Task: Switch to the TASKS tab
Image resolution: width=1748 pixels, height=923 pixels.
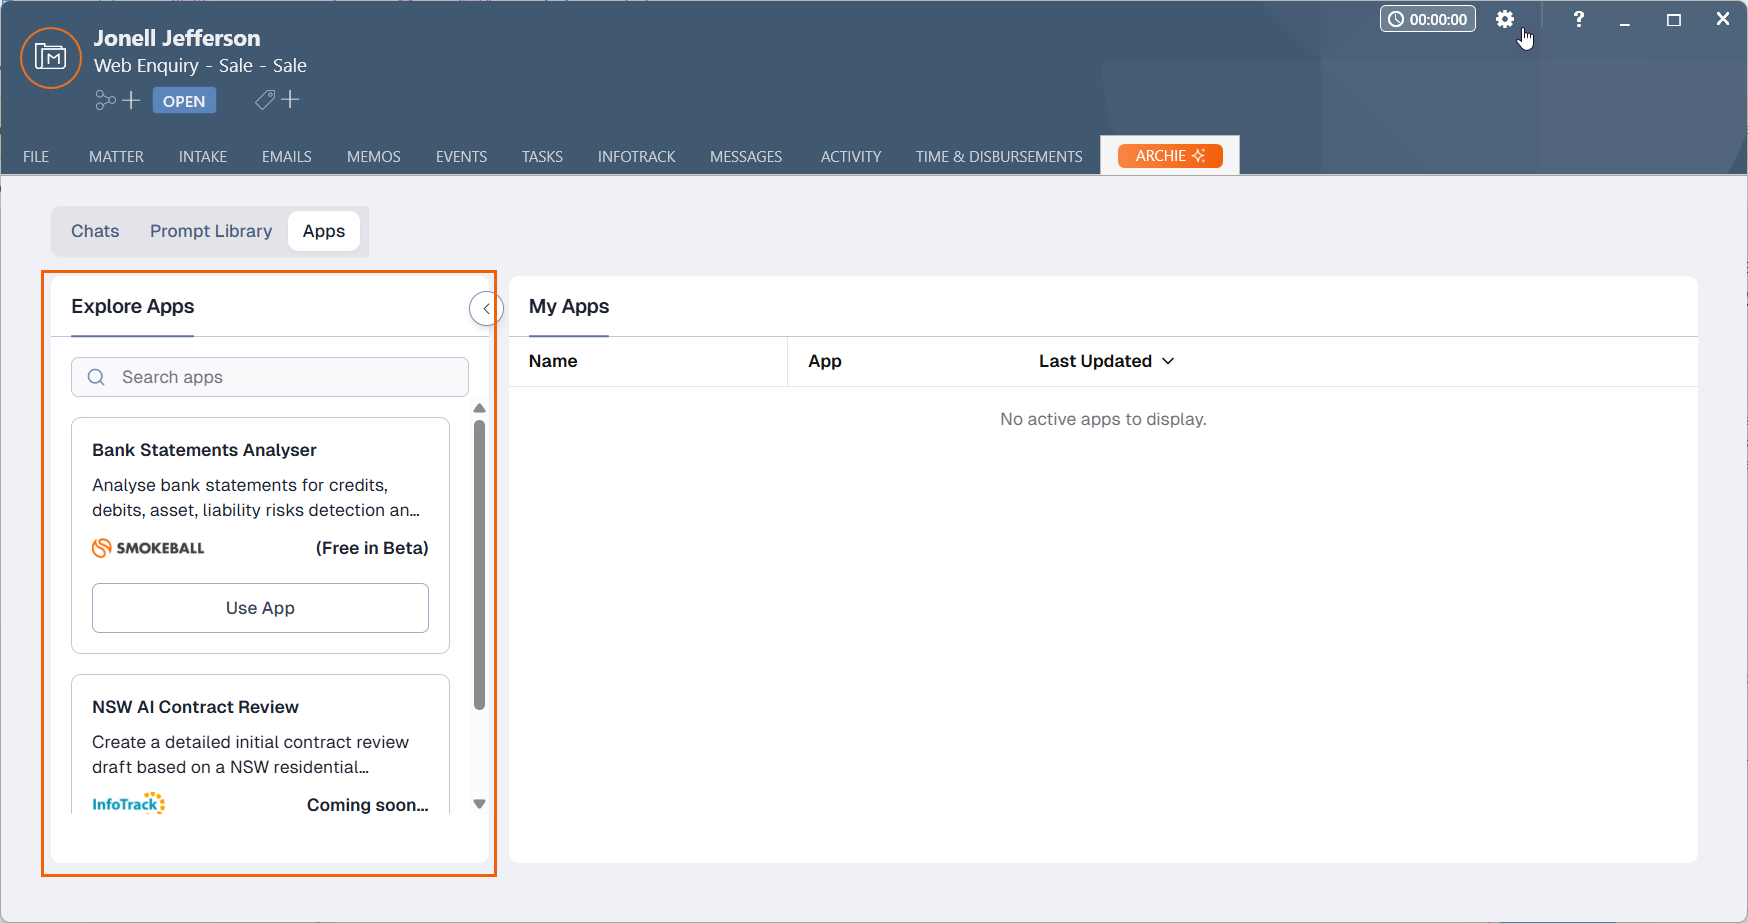Action: [x=542, y=157]
